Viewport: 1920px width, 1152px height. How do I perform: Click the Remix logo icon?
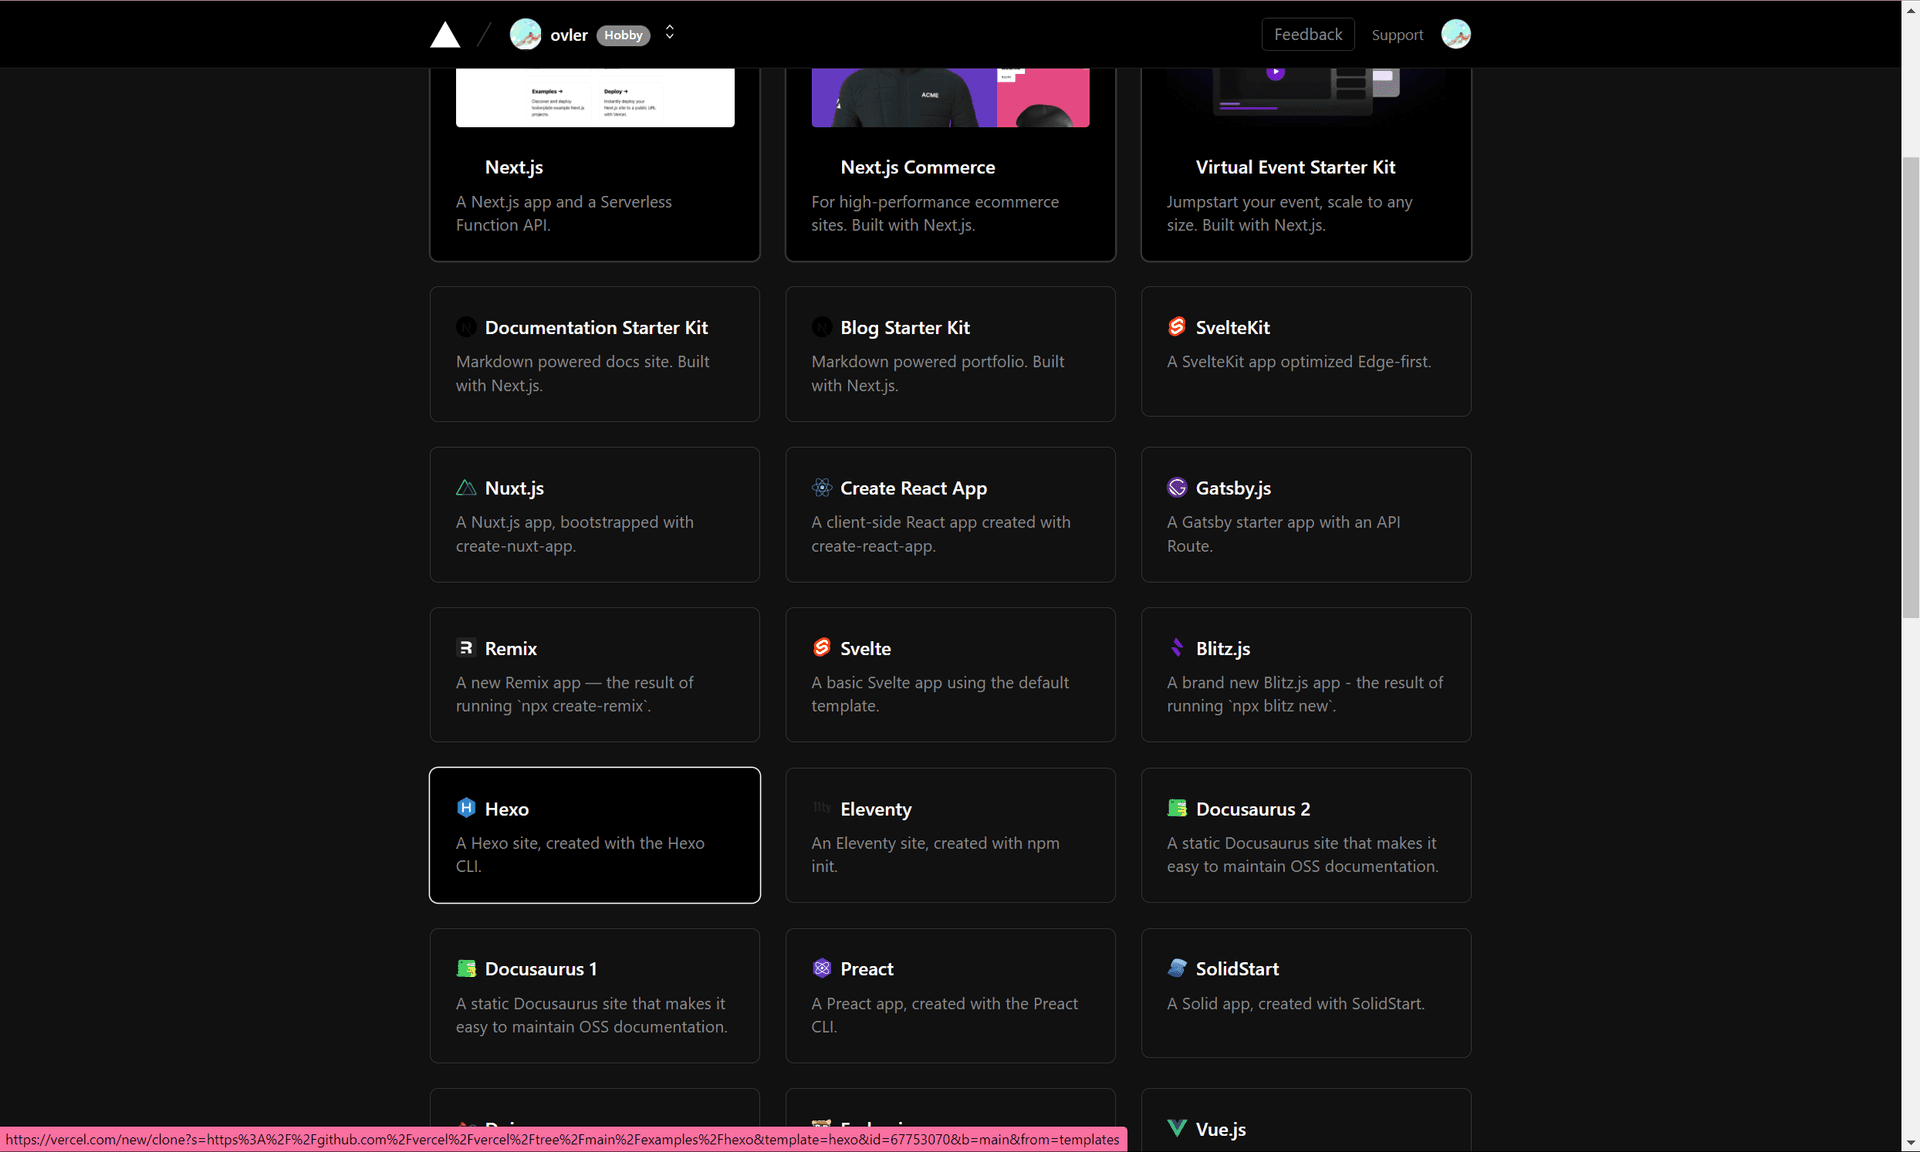(x=466, y=648)
